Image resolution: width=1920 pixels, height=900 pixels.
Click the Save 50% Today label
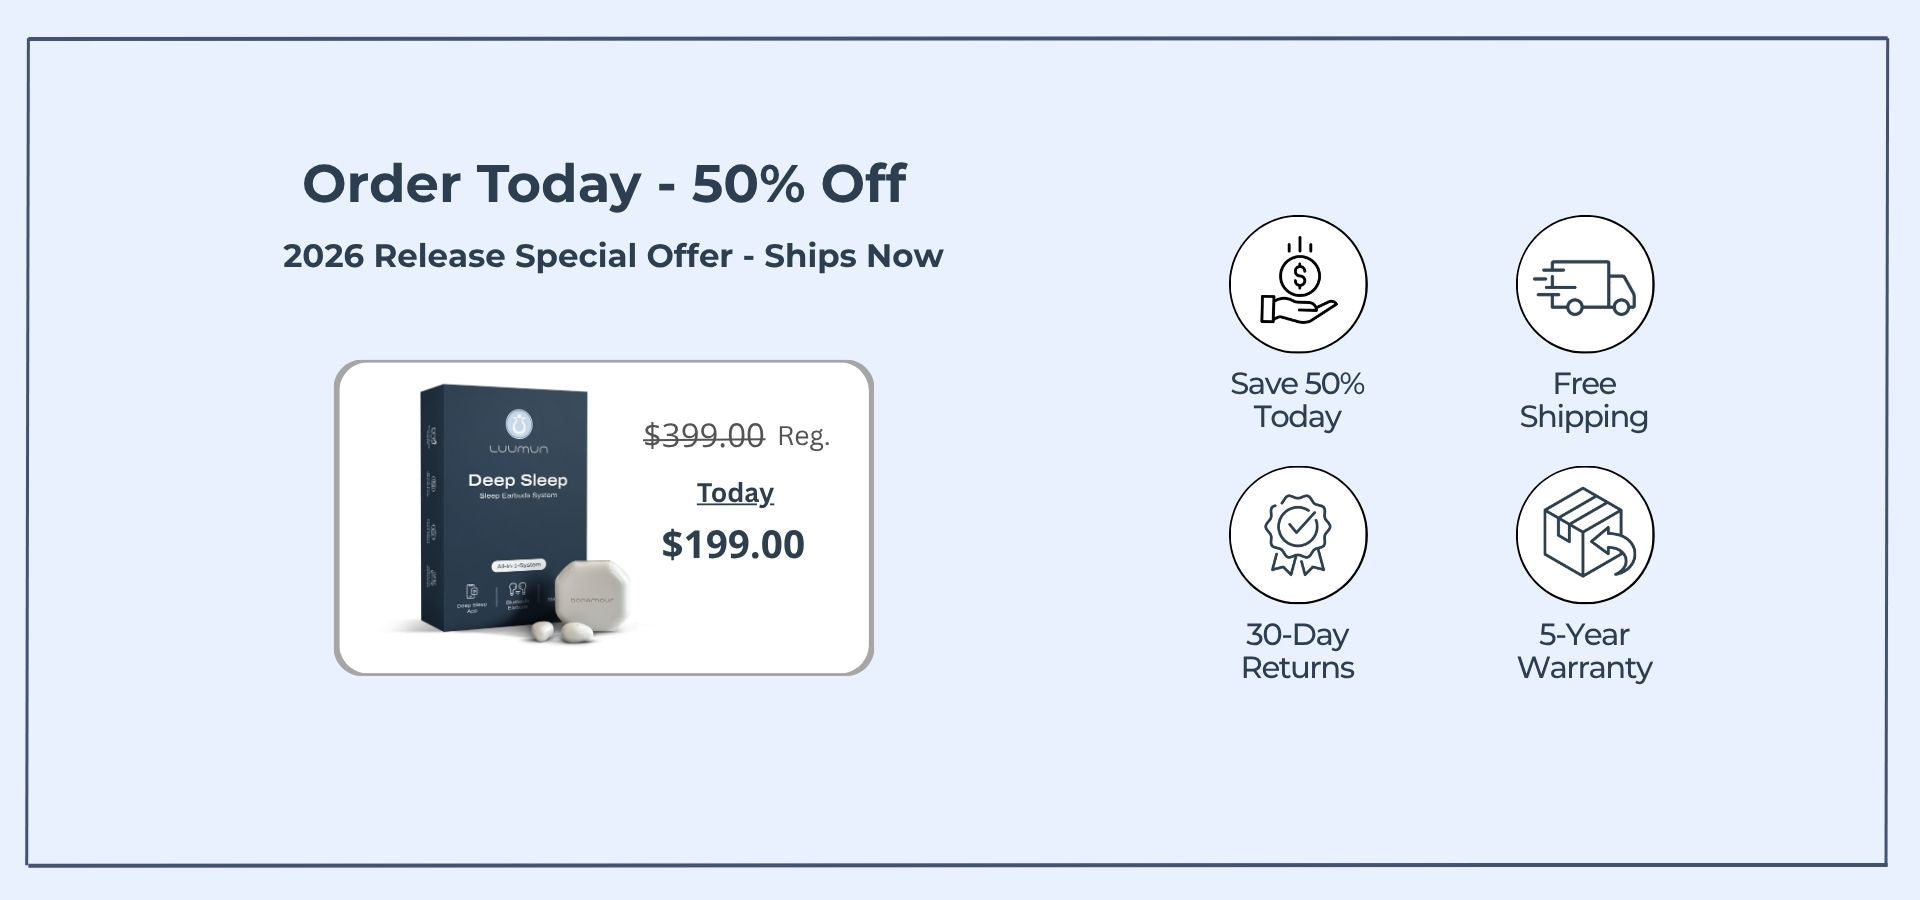coord(1297,400)
